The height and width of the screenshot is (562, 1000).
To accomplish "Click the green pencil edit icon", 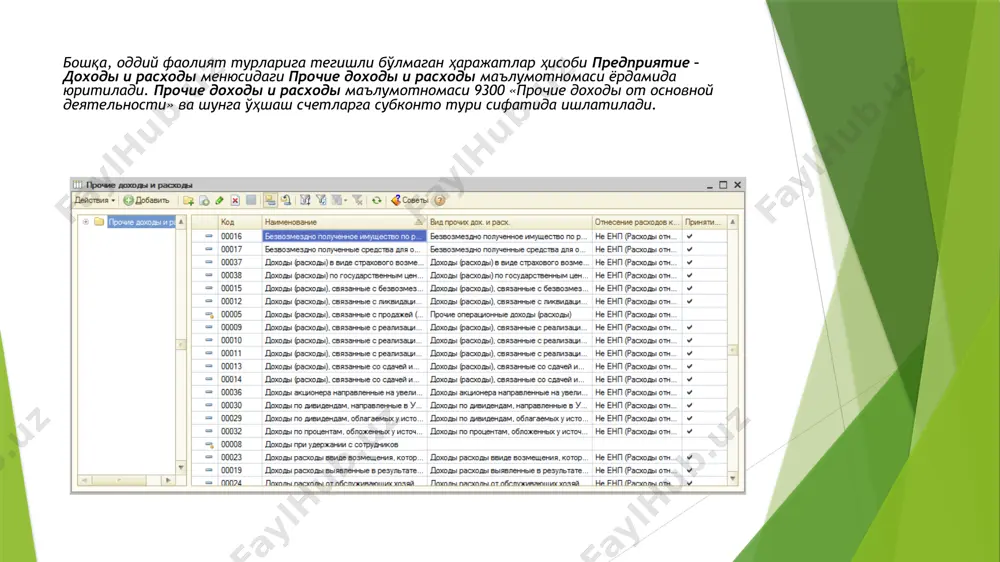I will click(219, 200).
